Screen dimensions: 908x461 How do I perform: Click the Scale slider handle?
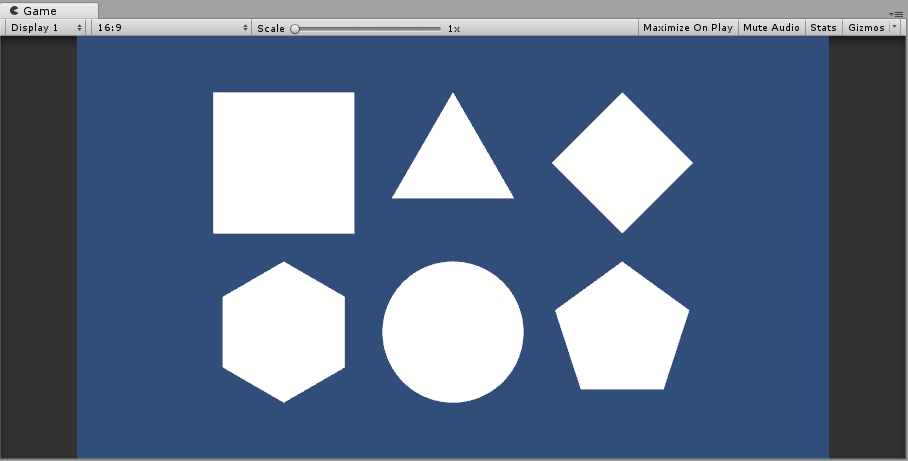pyautogui.click(x=295, y=28)
